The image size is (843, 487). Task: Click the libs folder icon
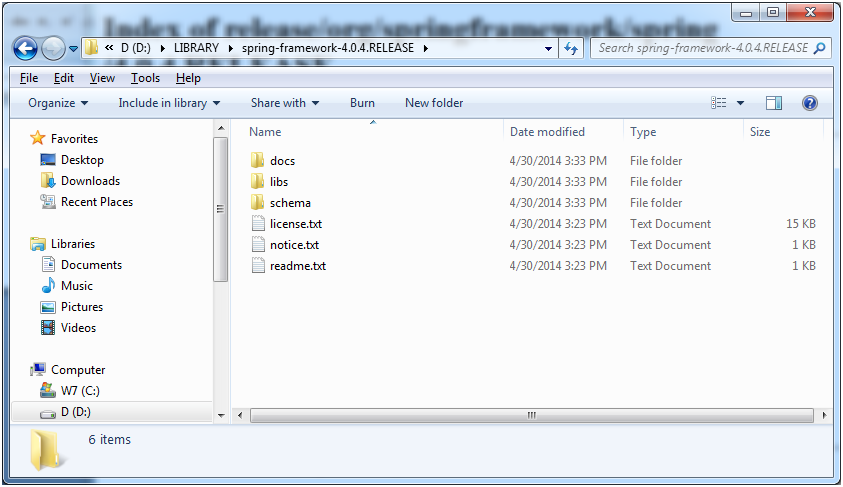pos(258,181)
